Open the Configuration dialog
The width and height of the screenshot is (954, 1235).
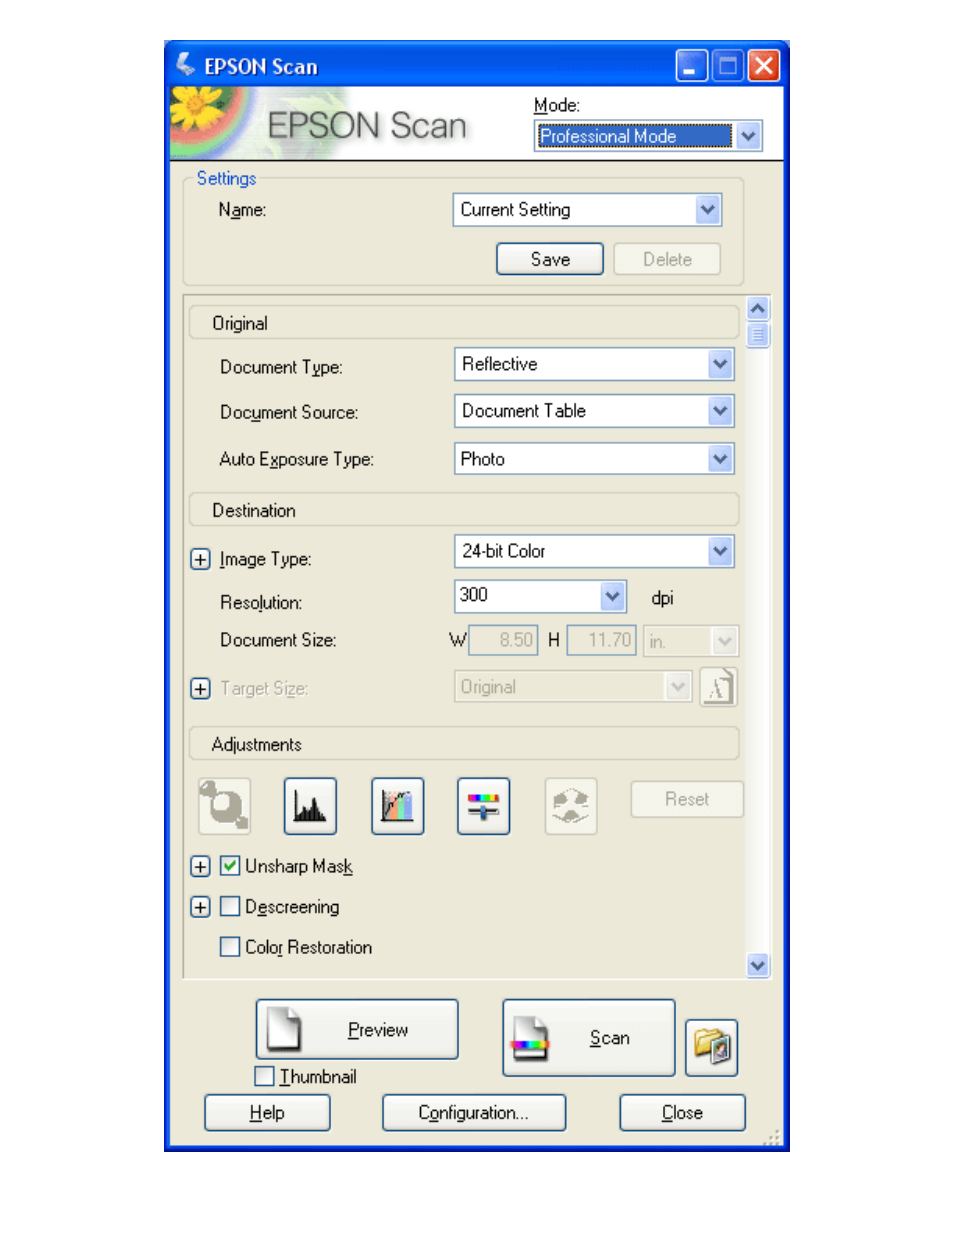474,1113
